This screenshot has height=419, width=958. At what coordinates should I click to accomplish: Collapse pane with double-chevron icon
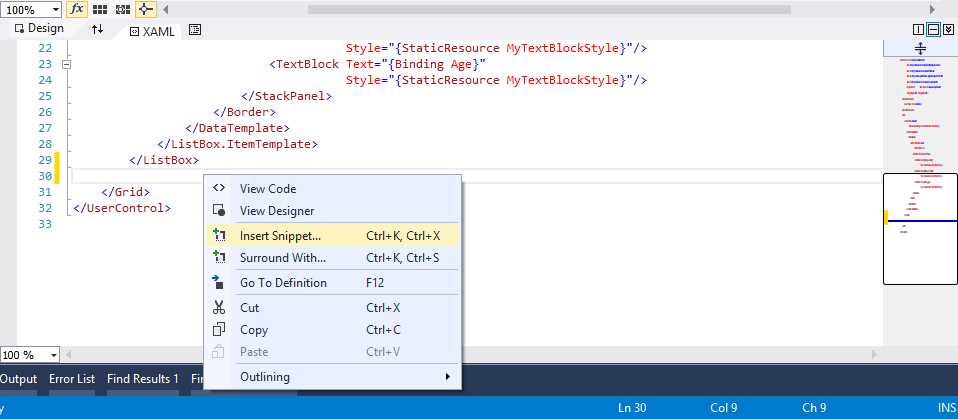coord(948,29)
